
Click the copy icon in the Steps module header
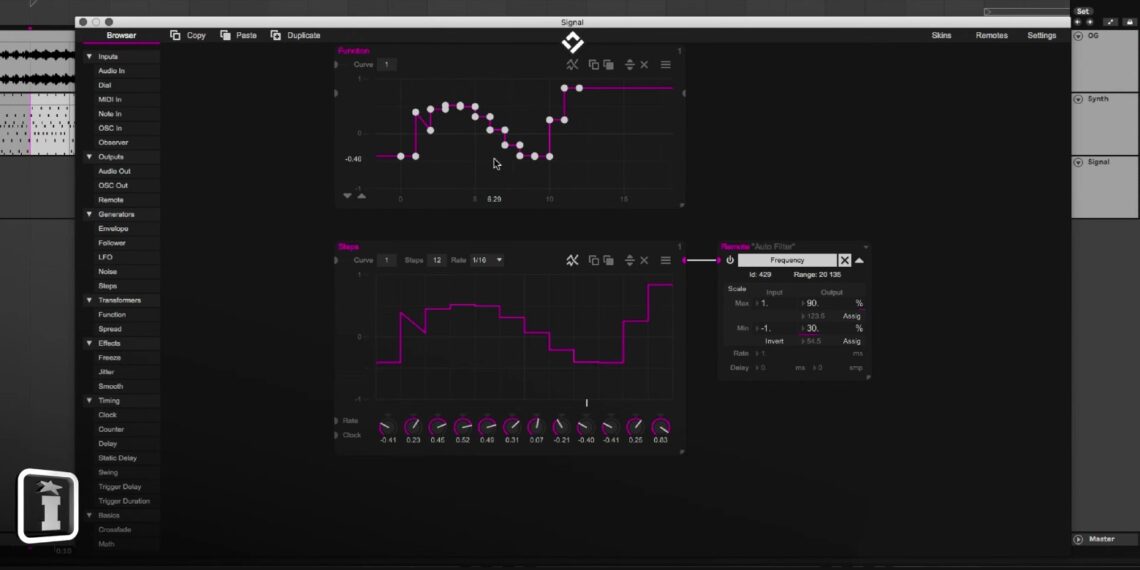tap(593, 260)
